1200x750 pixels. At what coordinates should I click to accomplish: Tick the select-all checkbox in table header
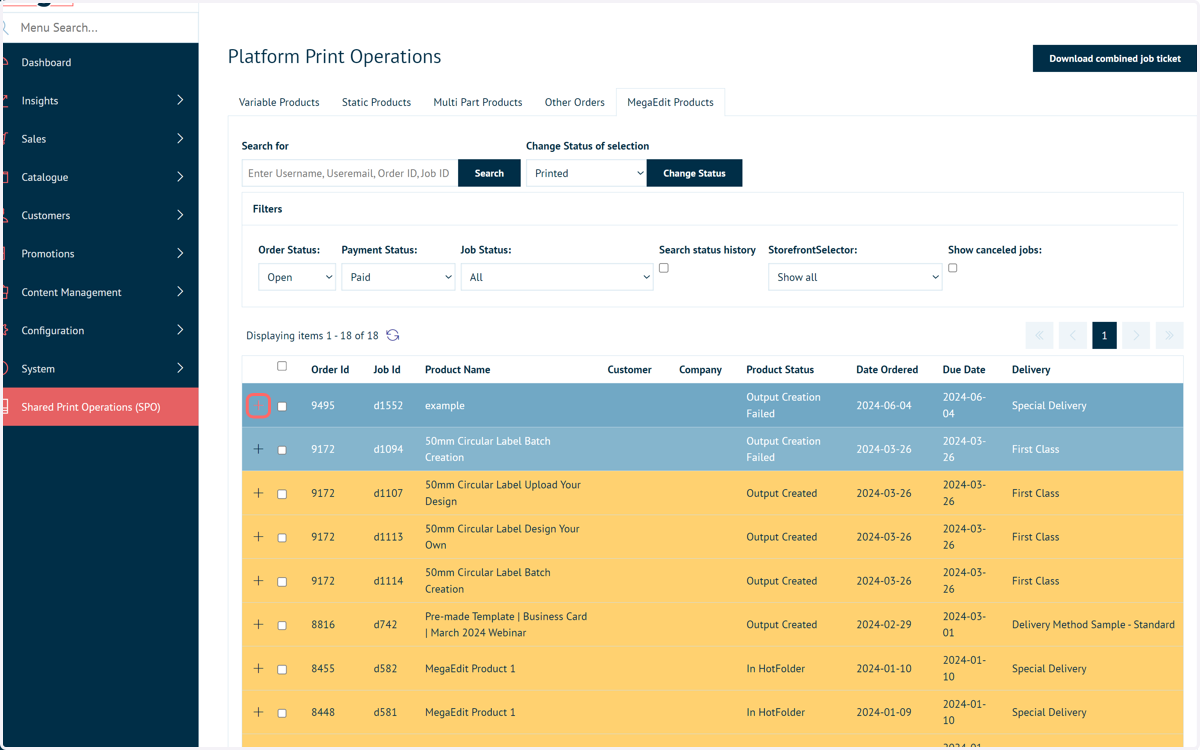tap(282, 366)
